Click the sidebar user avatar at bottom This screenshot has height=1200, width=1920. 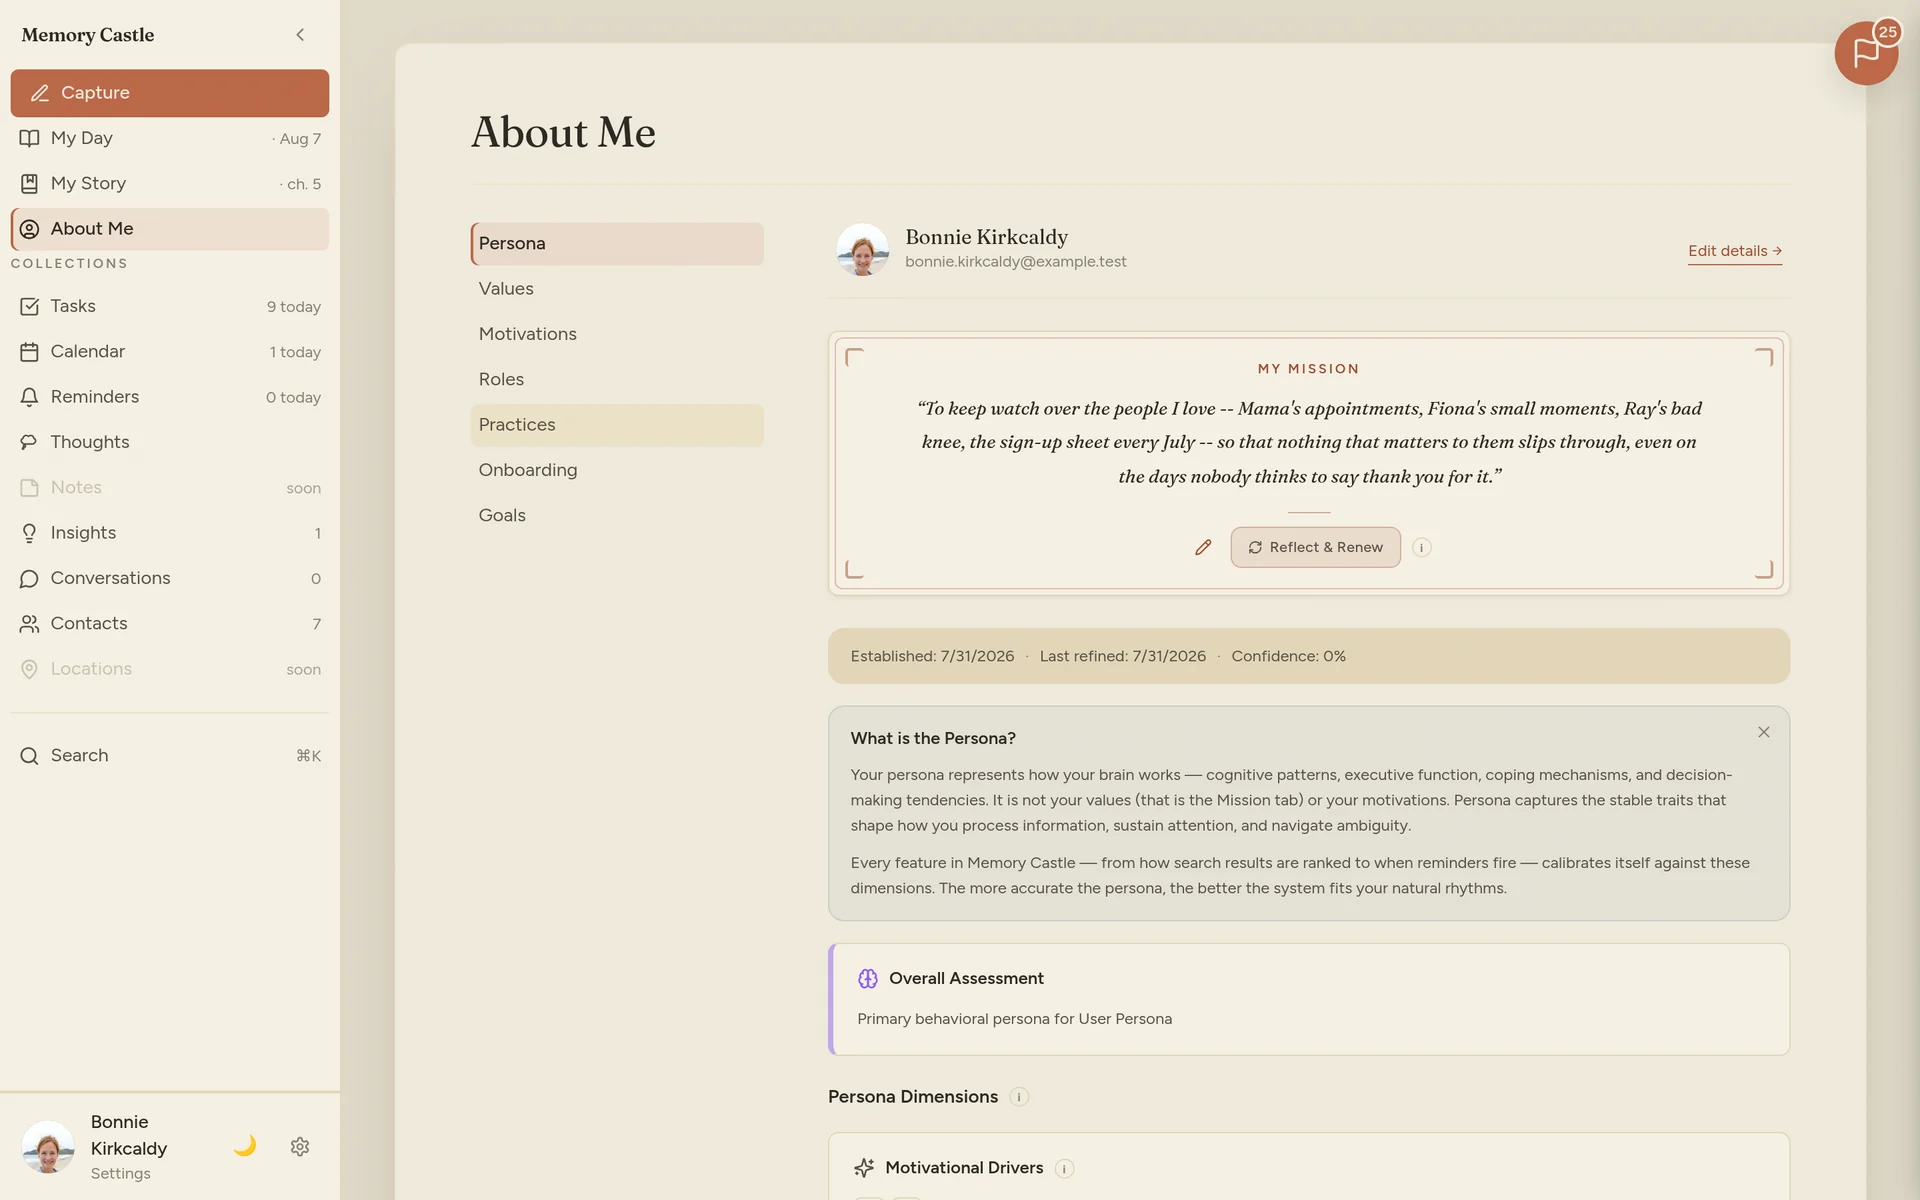pos(48,1146)
